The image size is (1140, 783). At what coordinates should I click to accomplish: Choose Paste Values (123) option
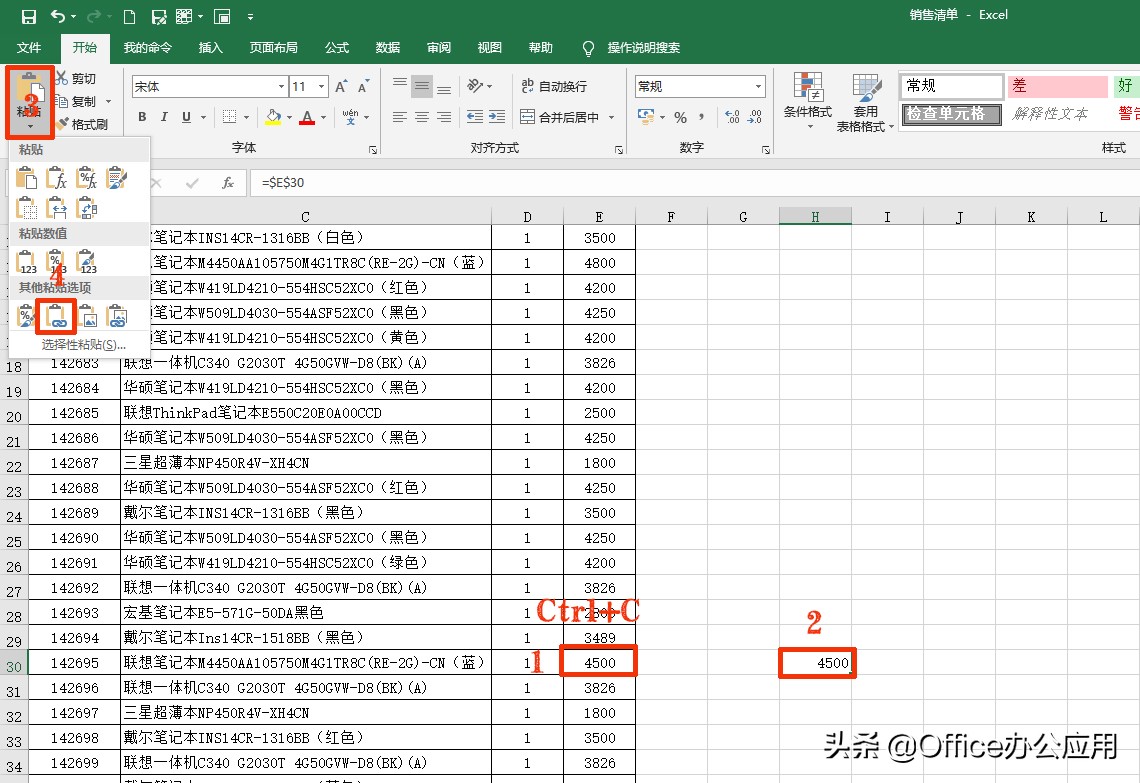pyautogui.click(x=26, y=262)
